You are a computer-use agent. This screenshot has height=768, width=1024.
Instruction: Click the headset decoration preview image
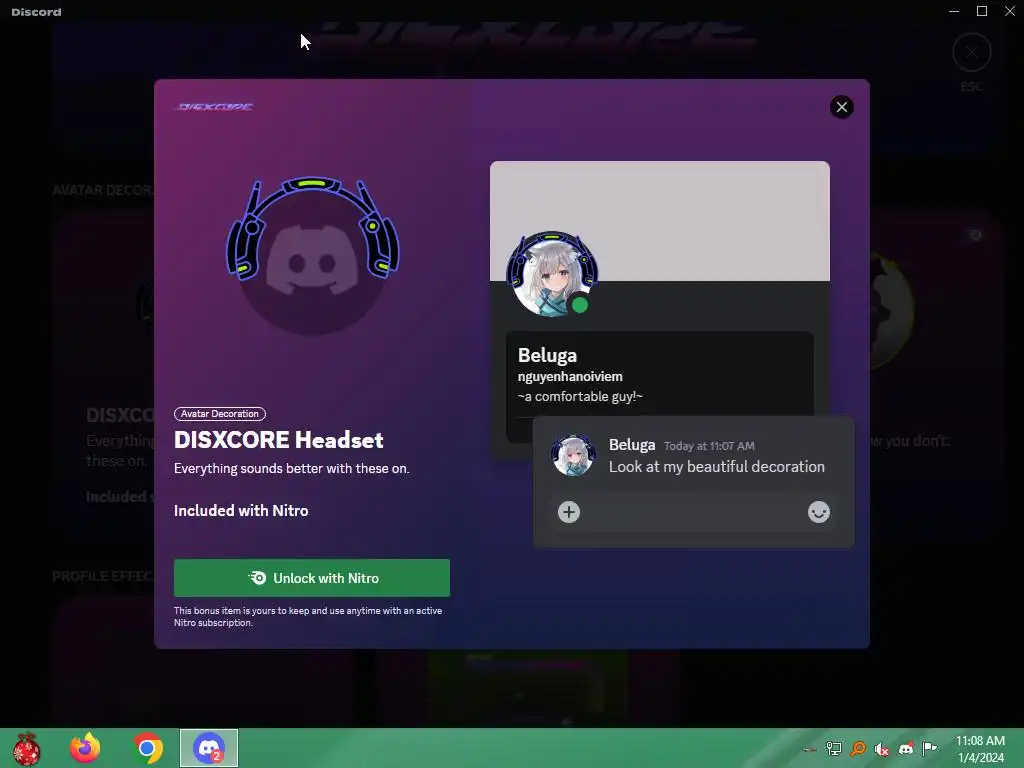(313, 255)
